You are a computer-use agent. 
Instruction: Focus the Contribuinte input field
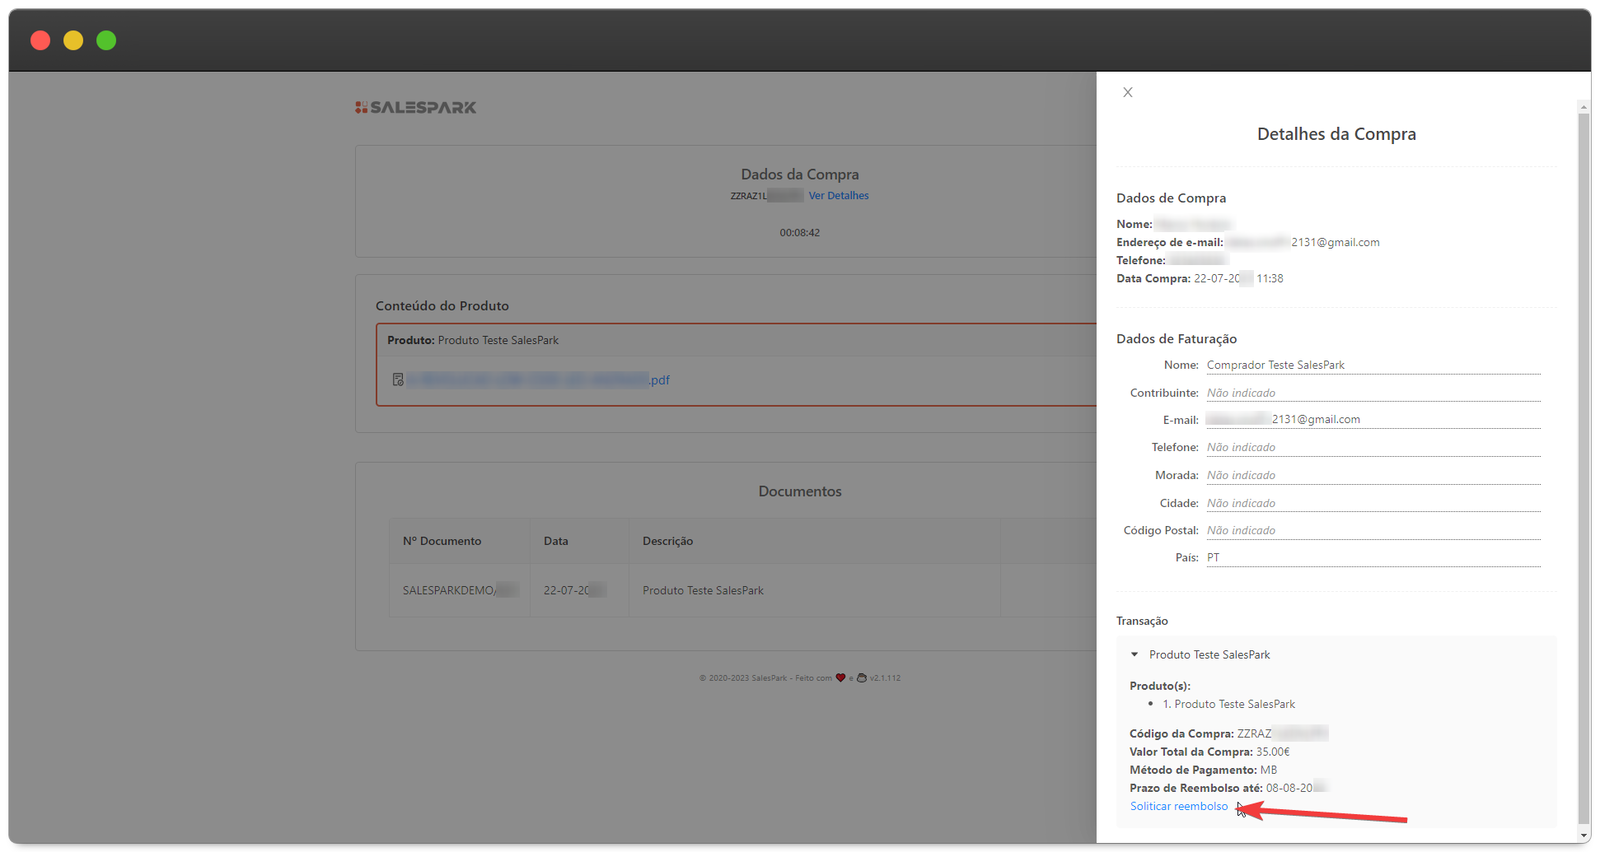click(x=1372, y=393)
